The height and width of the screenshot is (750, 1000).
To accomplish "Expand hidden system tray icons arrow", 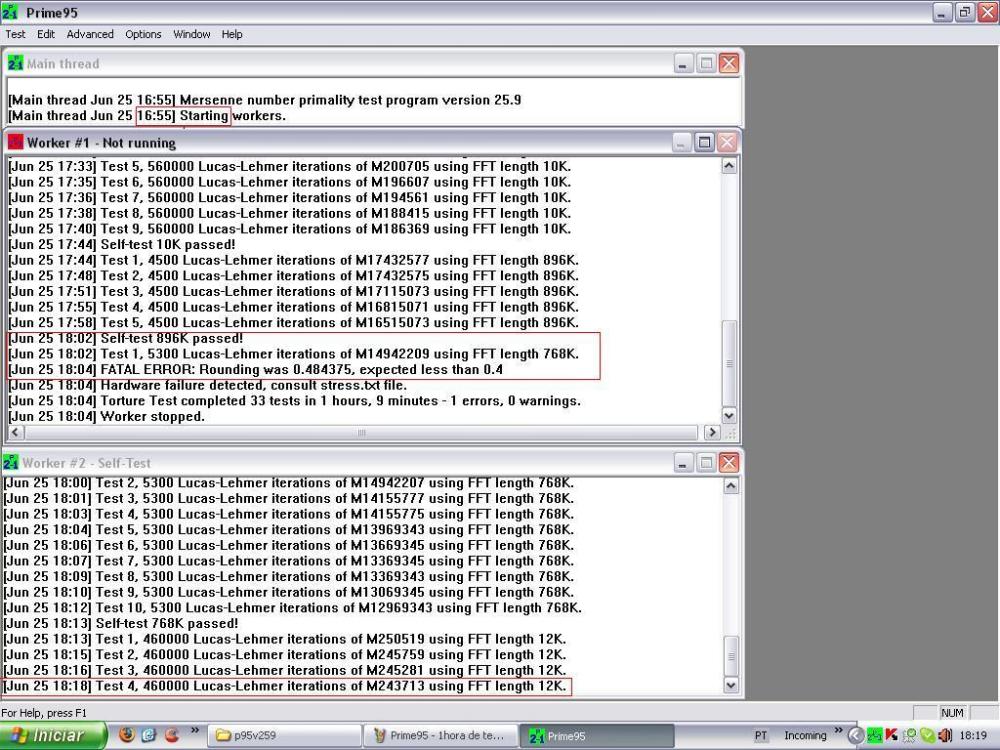I will coord(856,735).
